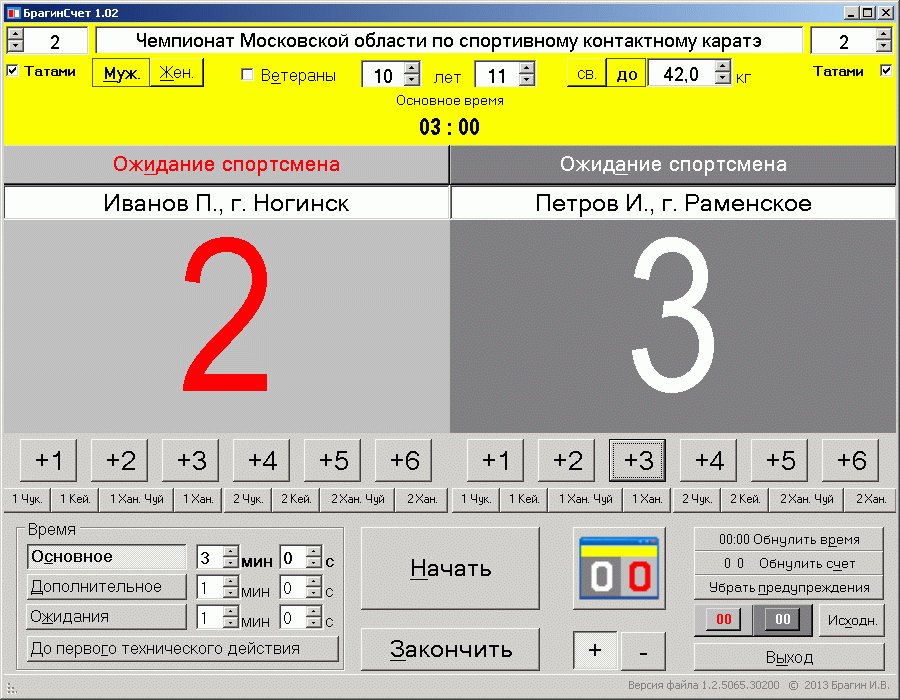Click the Петров И., г. Раменское name field
Viewport: 900px width, 700px height.
pos(673,203)
